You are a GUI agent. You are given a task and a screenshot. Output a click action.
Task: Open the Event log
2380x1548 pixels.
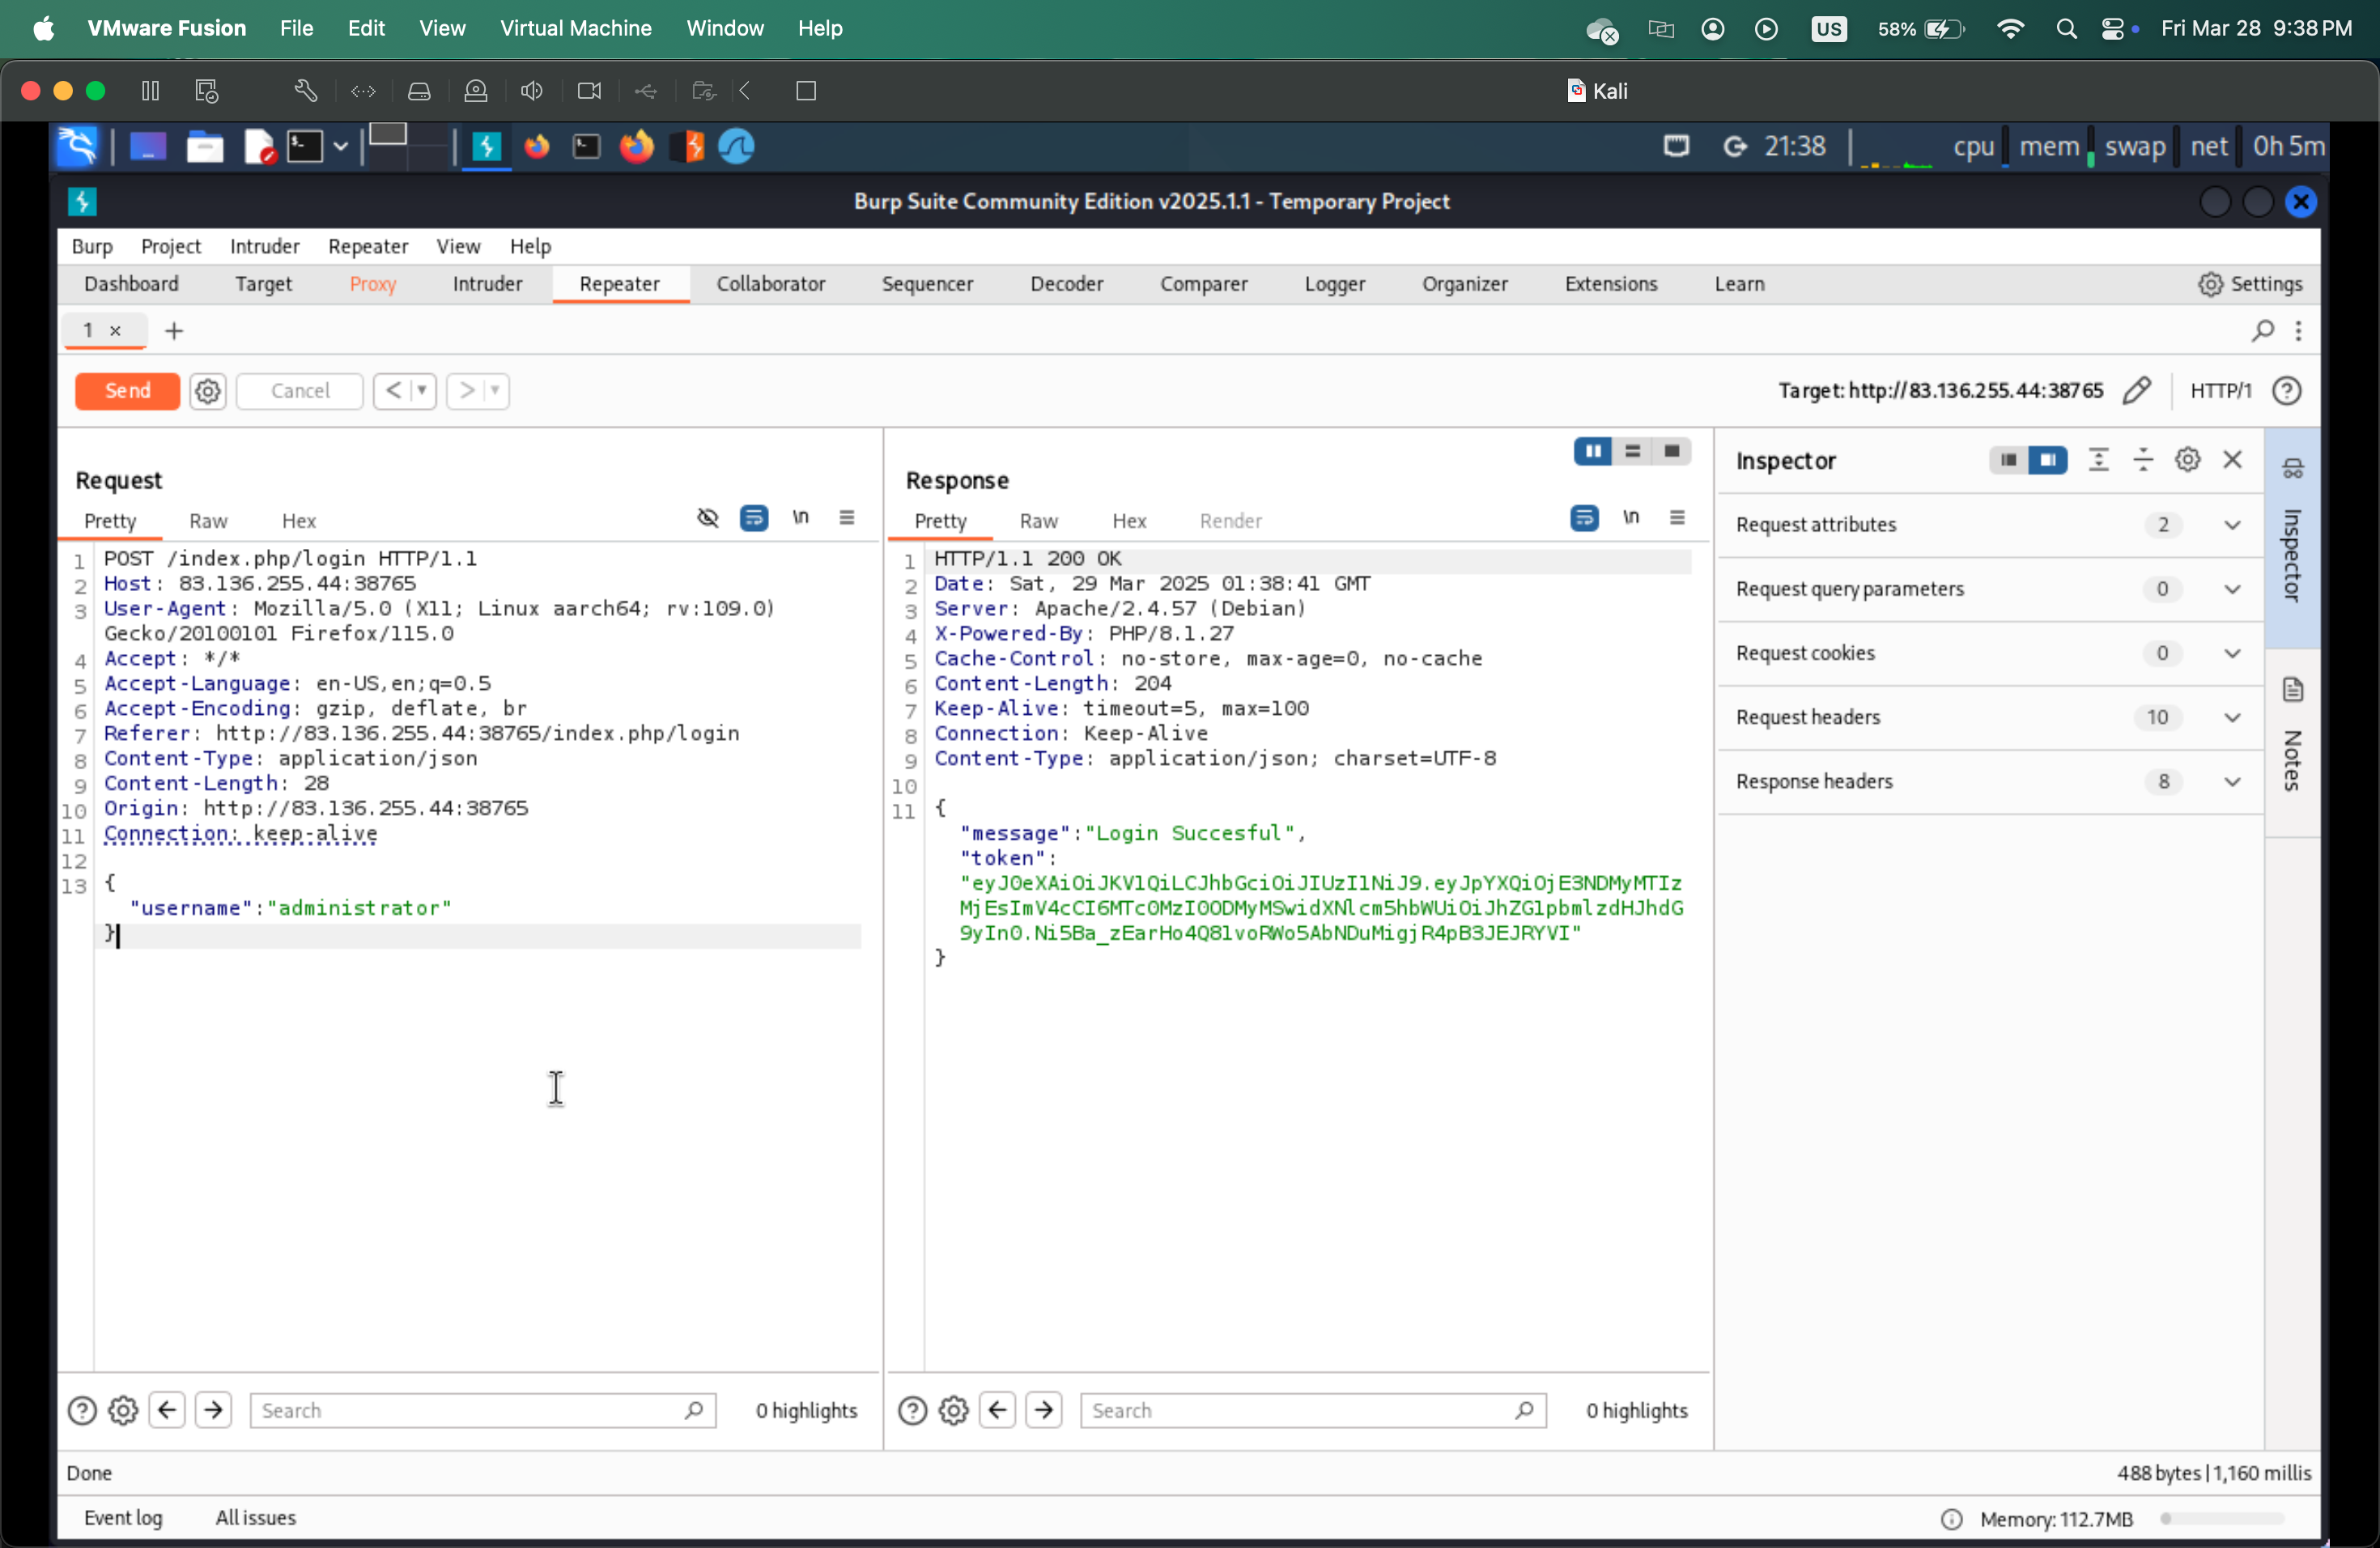122,1518
